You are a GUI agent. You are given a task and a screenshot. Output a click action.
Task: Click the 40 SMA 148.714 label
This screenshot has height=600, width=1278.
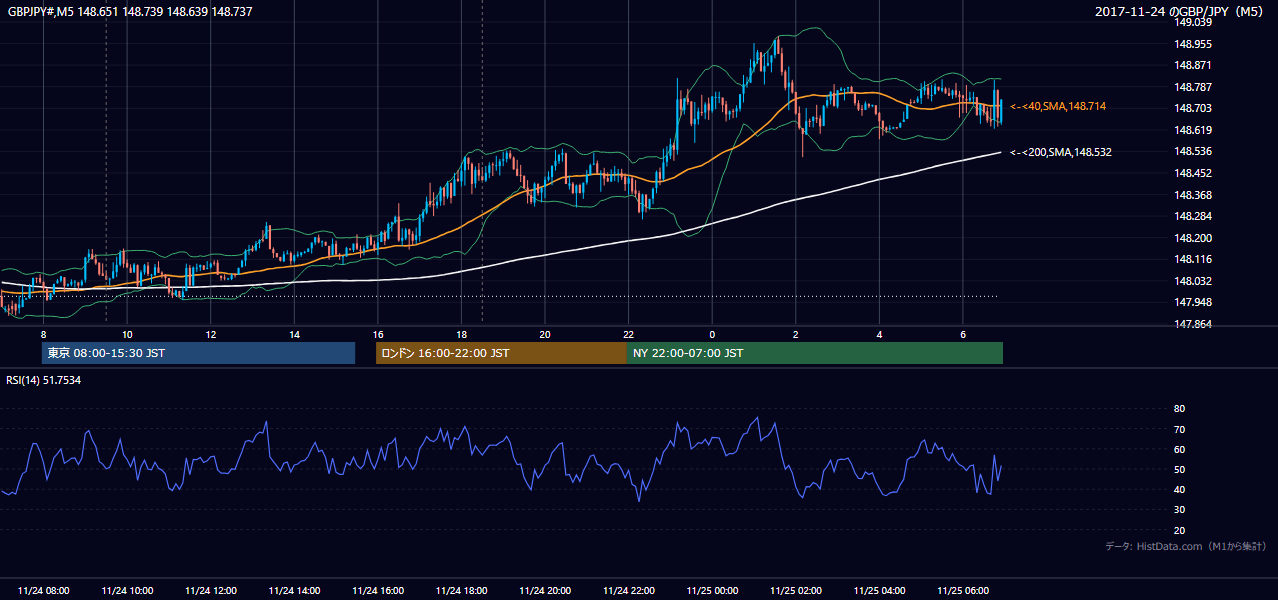pyautogui.click(x=1058, y=106)
